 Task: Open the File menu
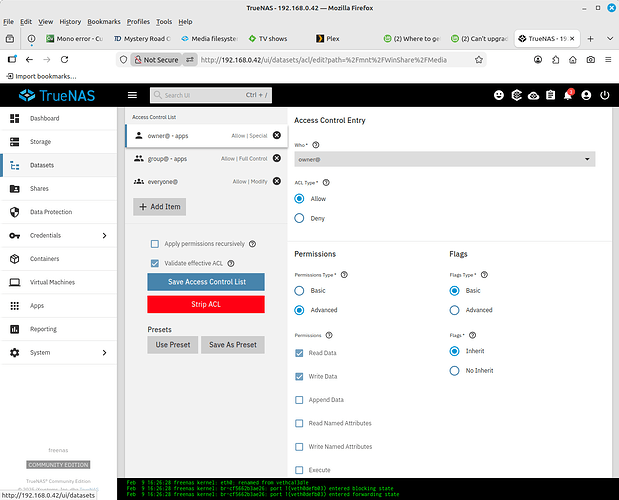tap(8, 22)
